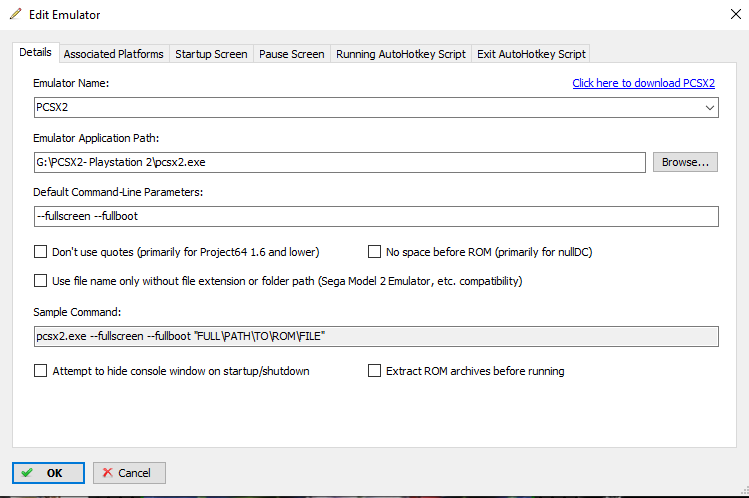Click the download PCSX2 link

[643, 83]
